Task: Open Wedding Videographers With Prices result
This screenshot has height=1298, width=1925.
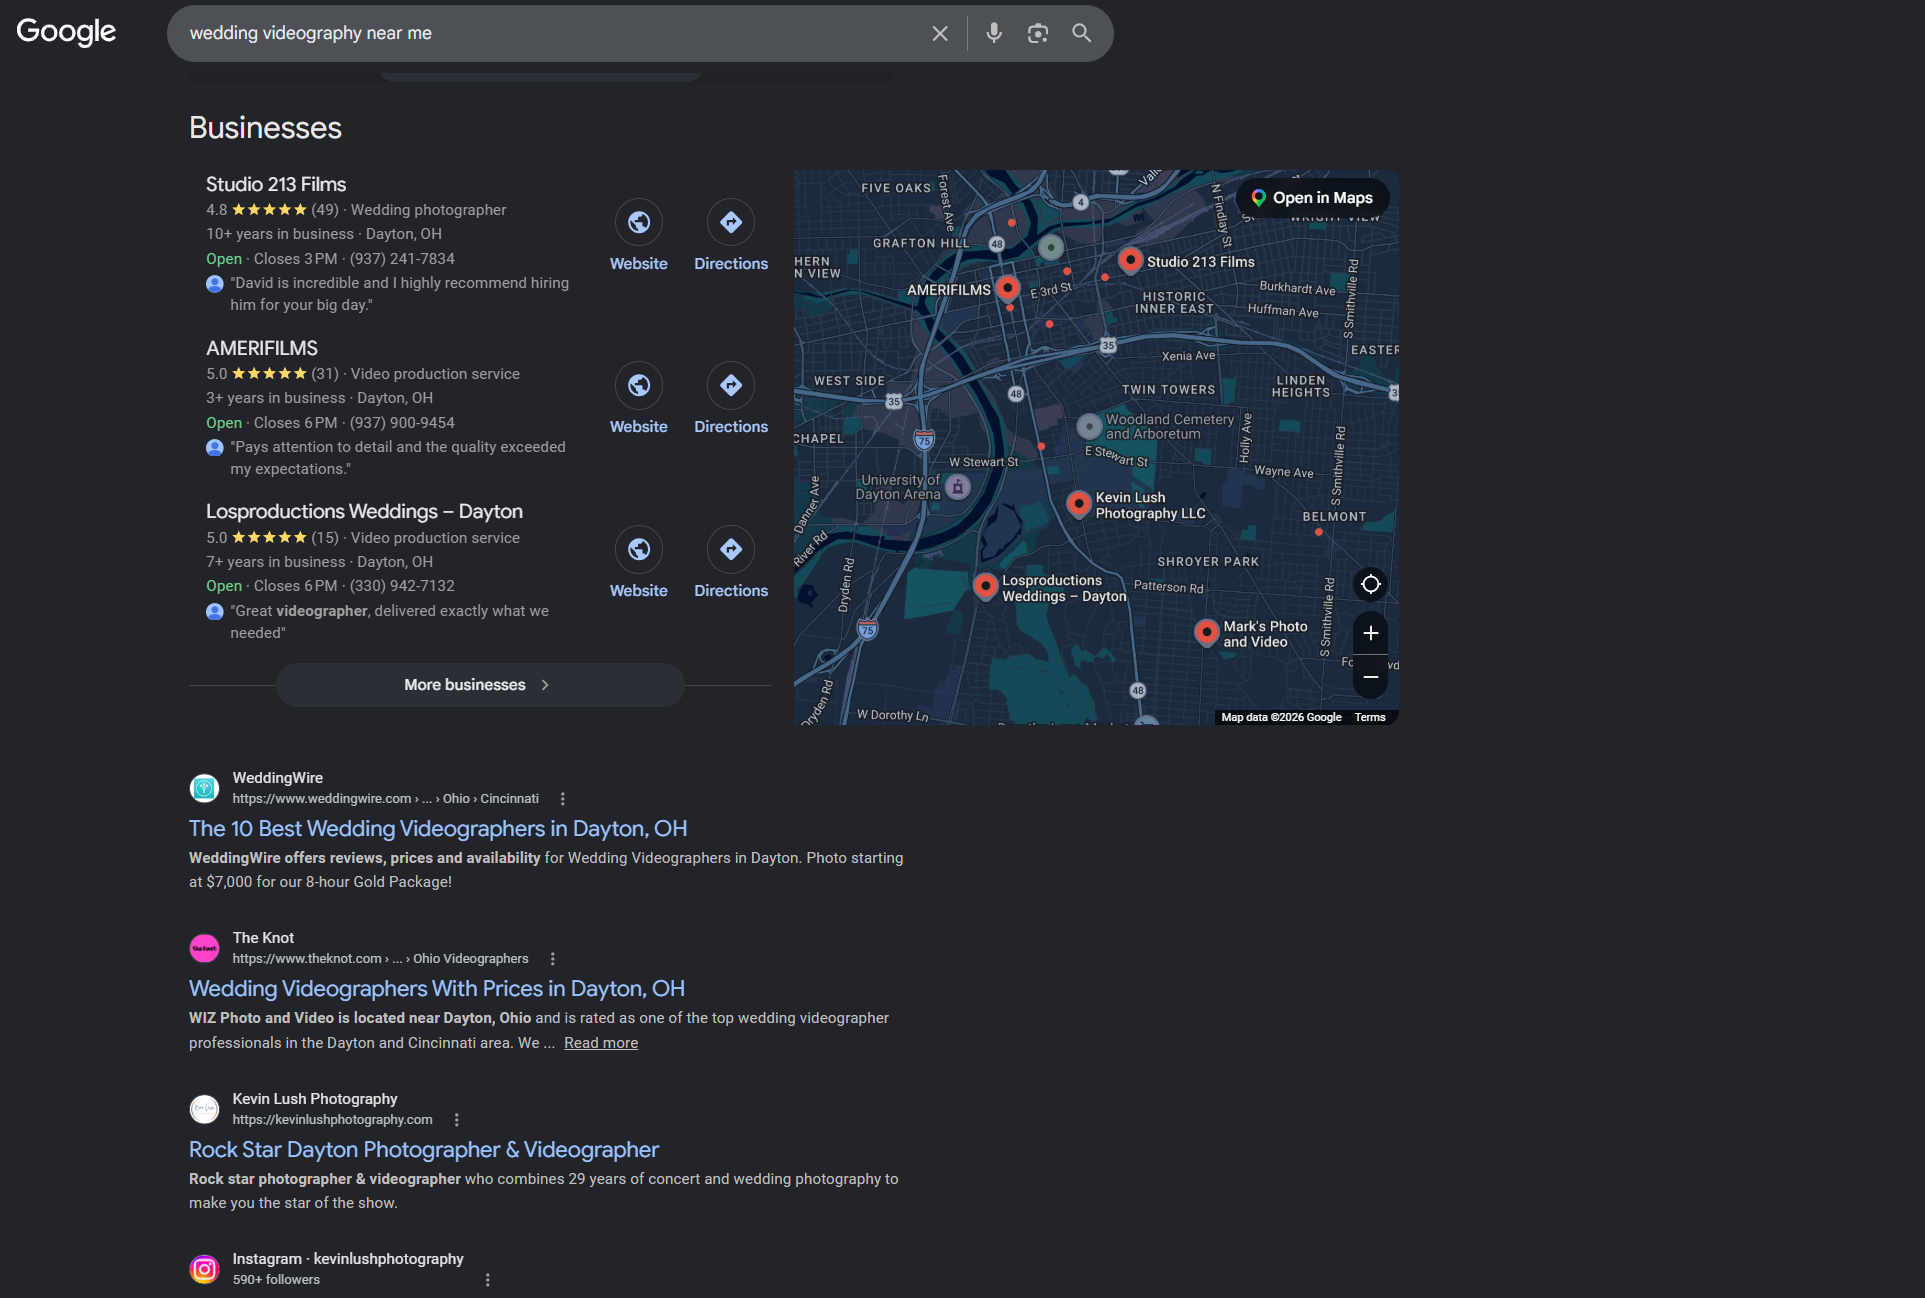Action: point(437,988)
